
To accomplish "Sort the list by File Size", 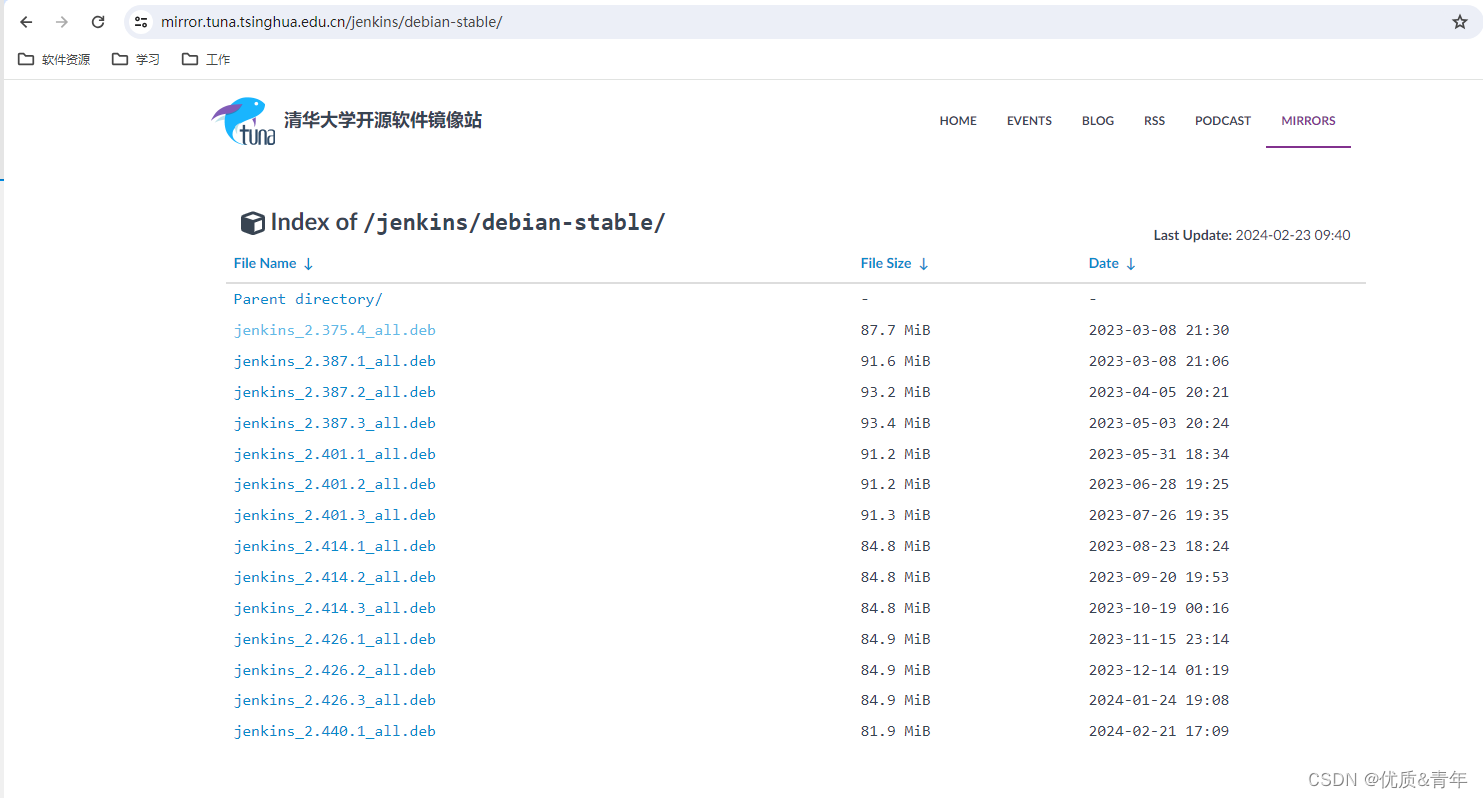I will [x=895, y=263].
